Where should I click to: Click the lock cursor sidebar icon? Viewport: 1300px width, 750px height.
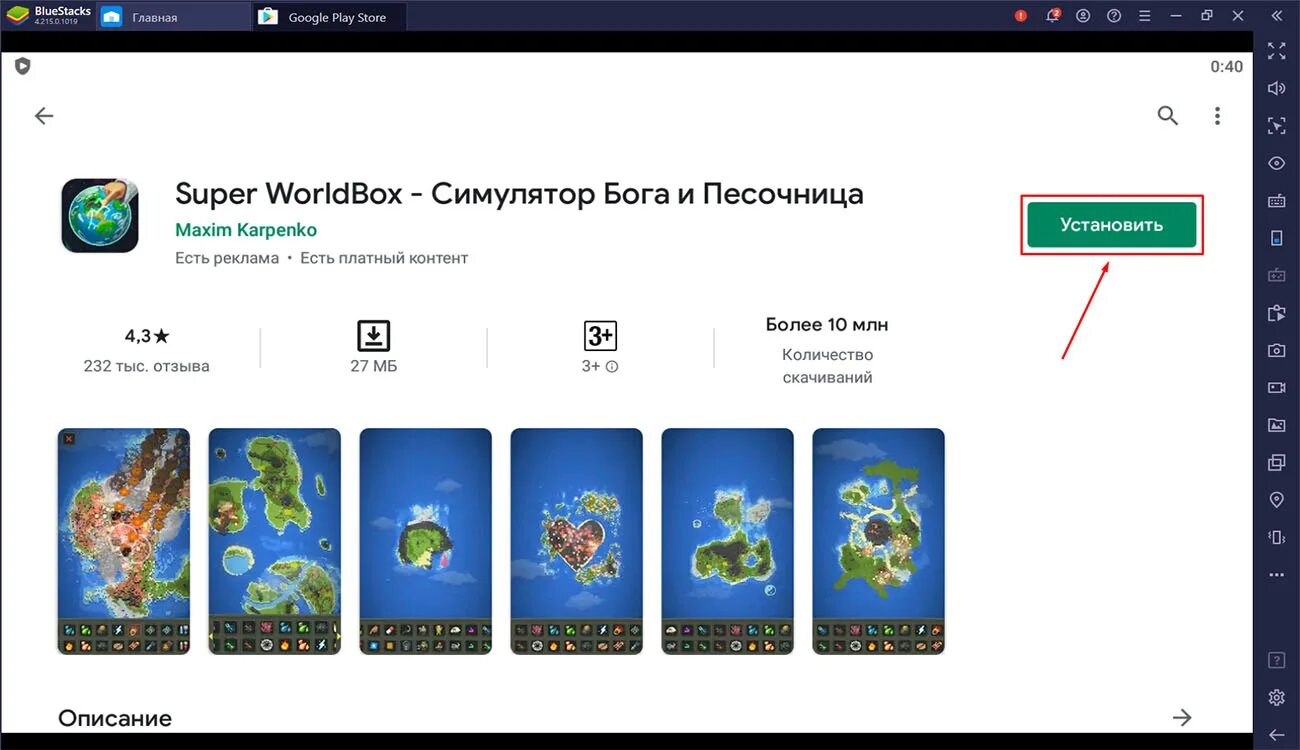click(x=1276, y=126)
